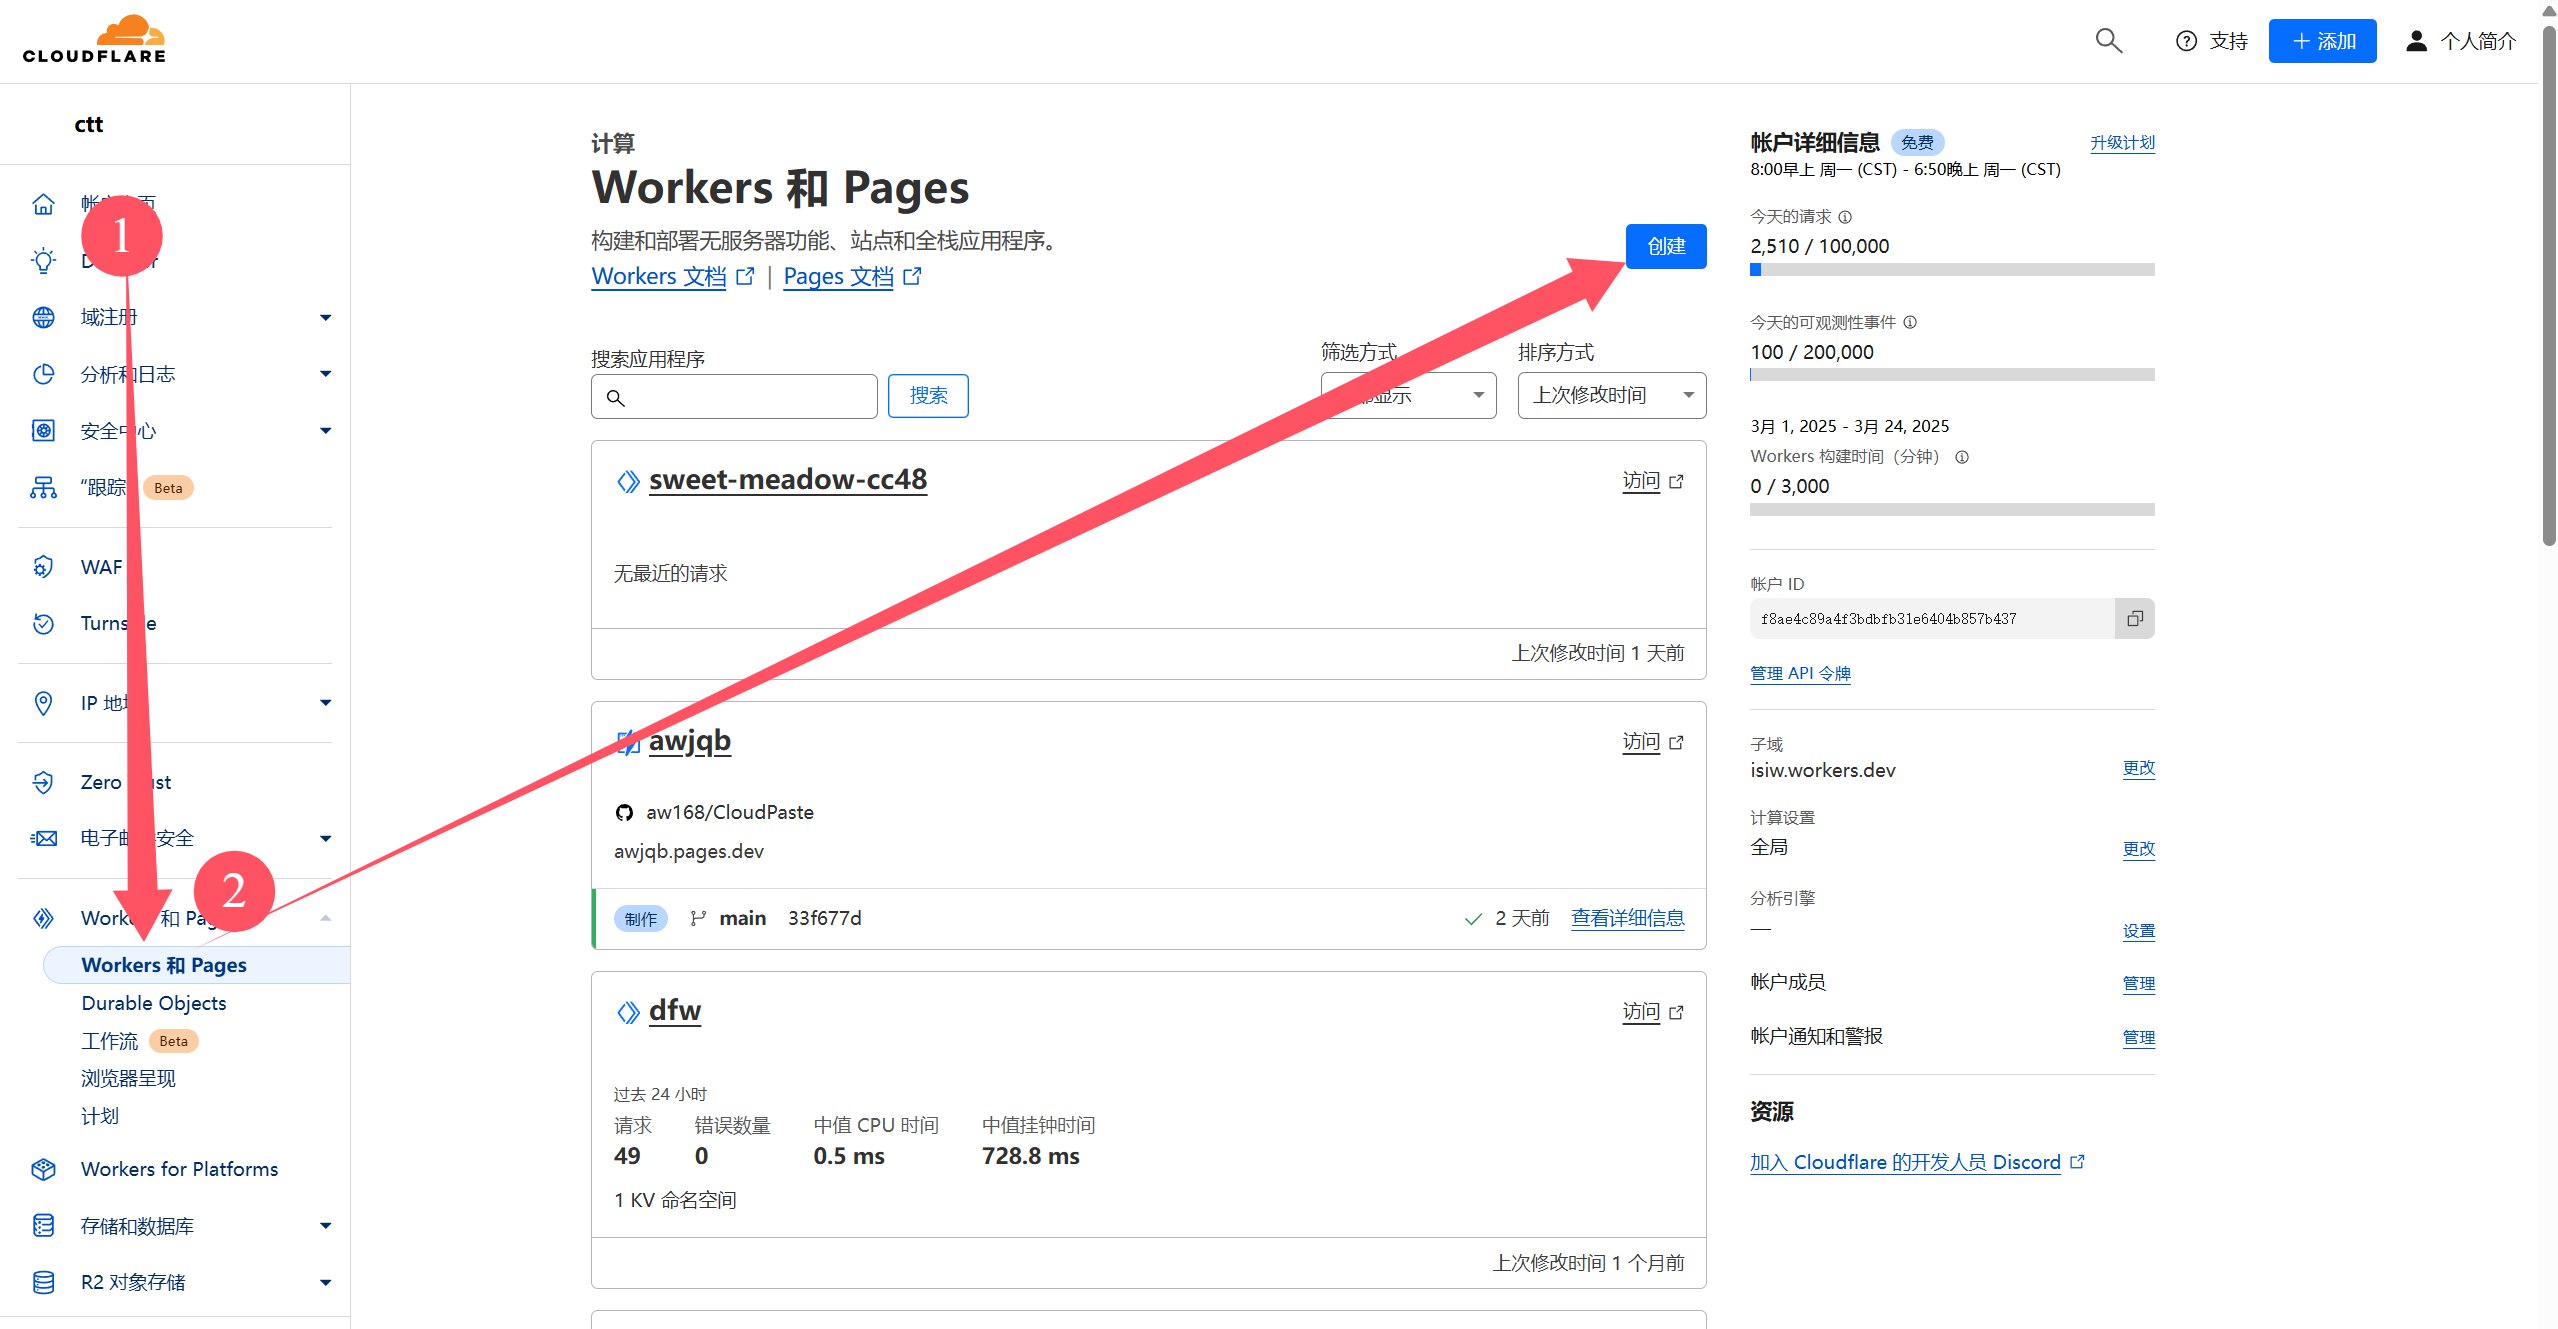
Task: Click 管理 next to 帐户成员
Action: [2138, 984]
